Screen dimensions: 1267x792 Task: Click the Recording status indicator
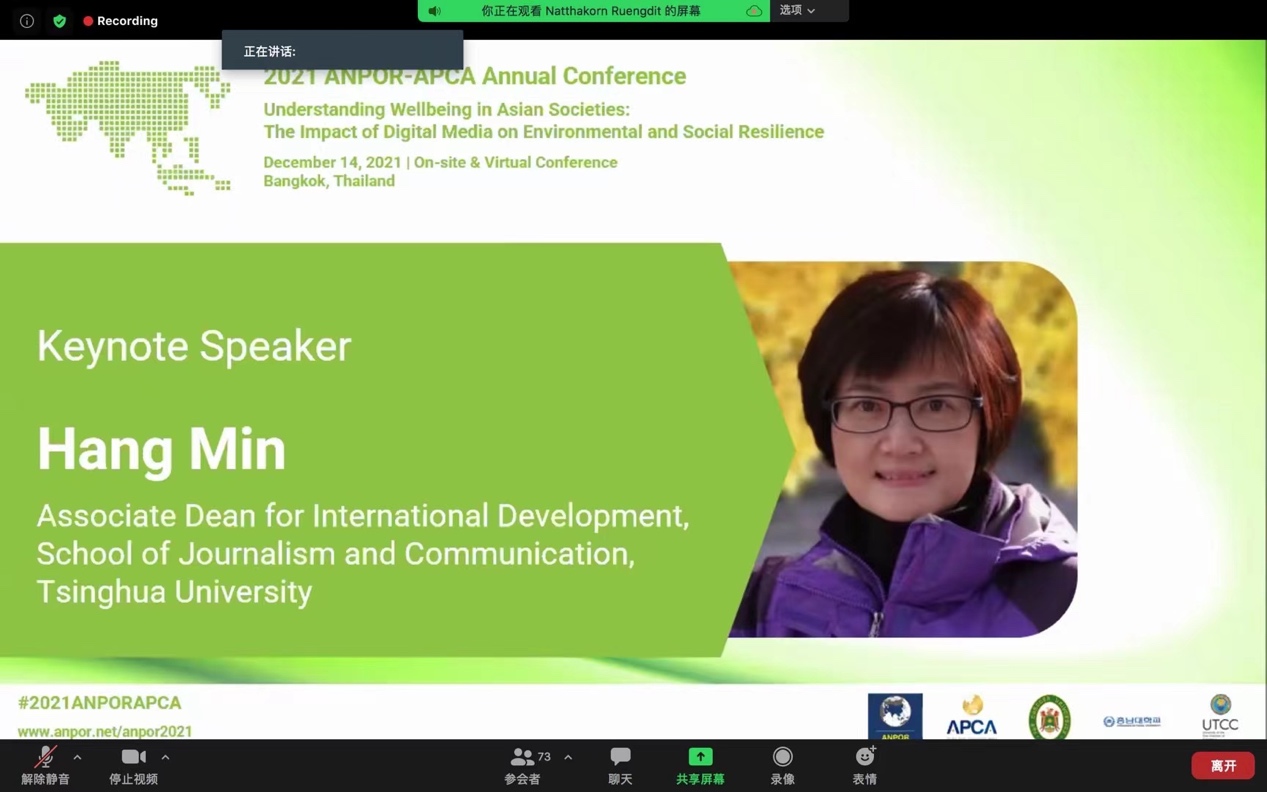(x=121, y=21)
